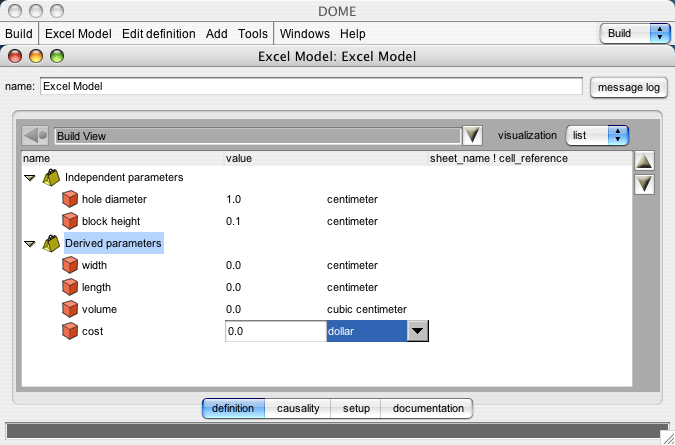Screen dimensions: 675x445
Task: Click the window resize grip at bottom right
Action: 666,437
